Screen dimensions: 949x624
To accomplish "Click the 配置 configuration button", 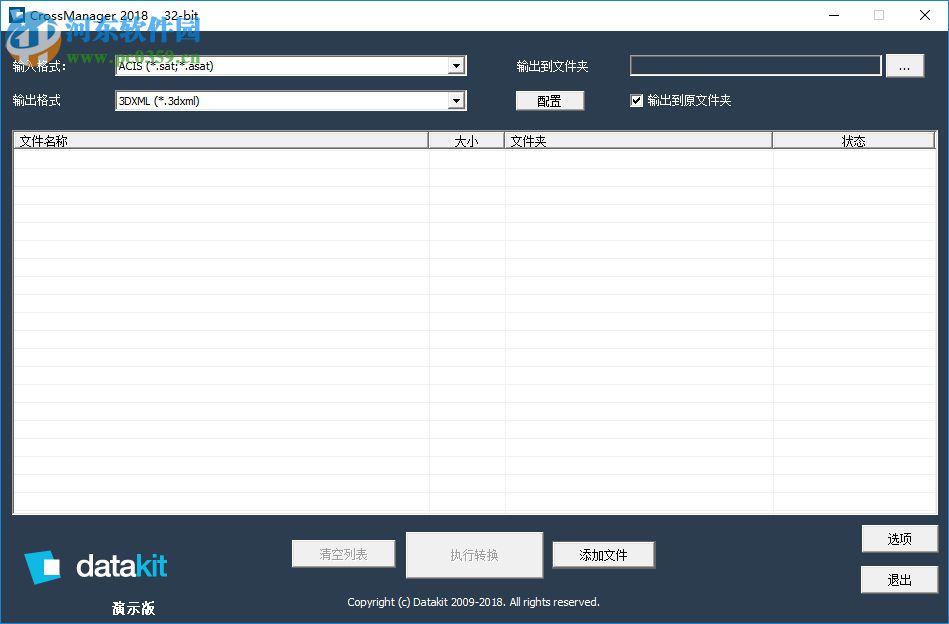I will 550,100.
